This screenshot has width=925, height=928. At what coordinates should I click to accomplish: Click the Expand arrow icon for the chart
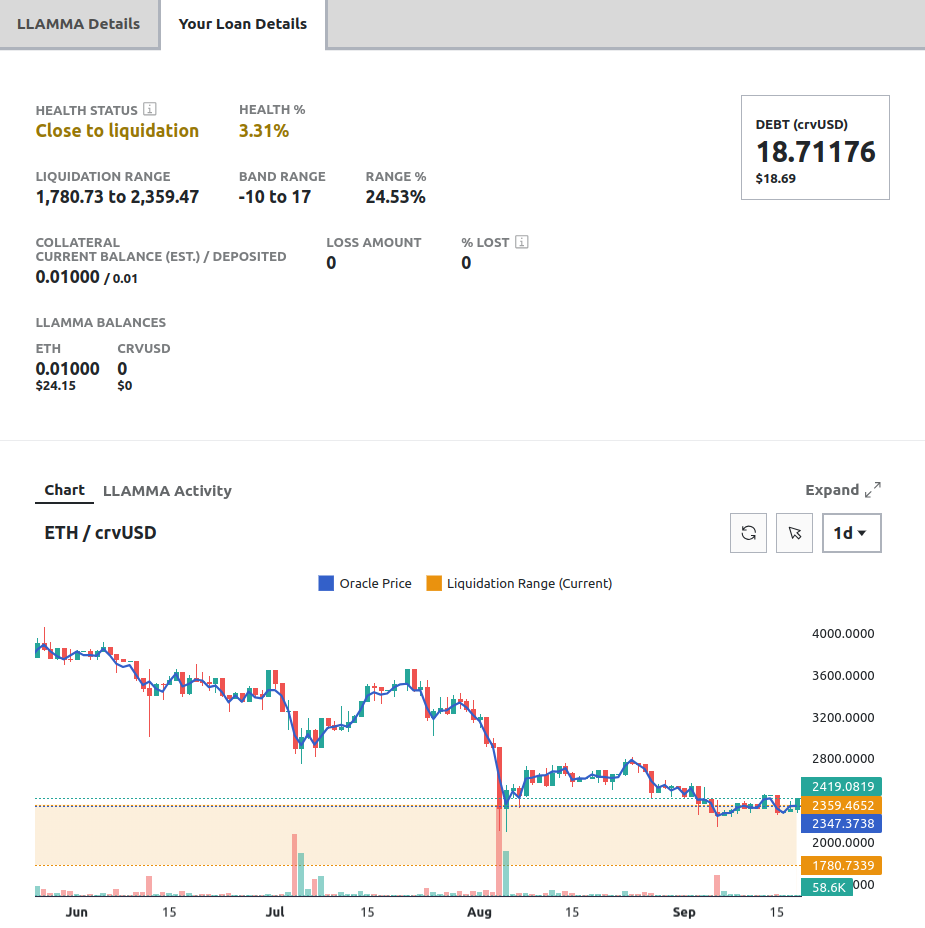(x=874, y=487)
